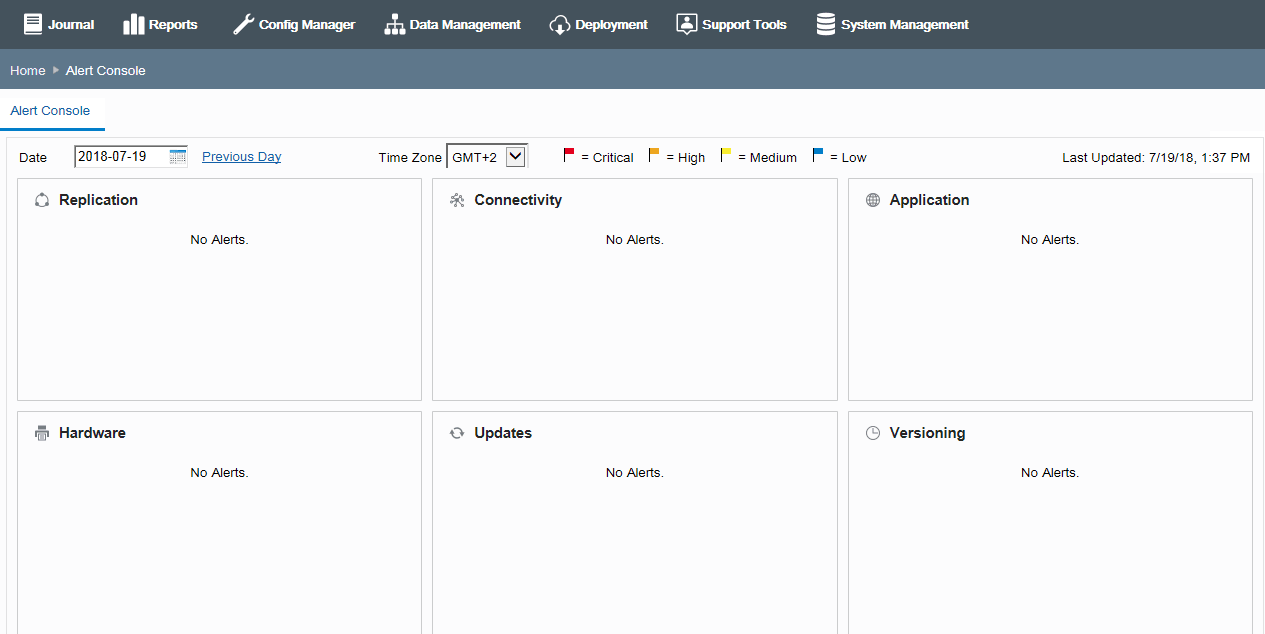
Task: Open the calendar date picker icon
Action: click(x=178, y=156)
